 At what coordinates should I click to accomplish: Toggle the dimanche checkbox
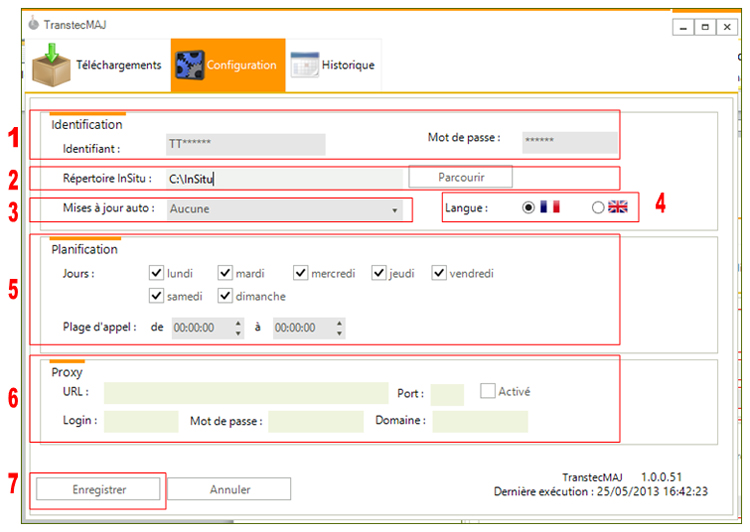tap(225, 296)
